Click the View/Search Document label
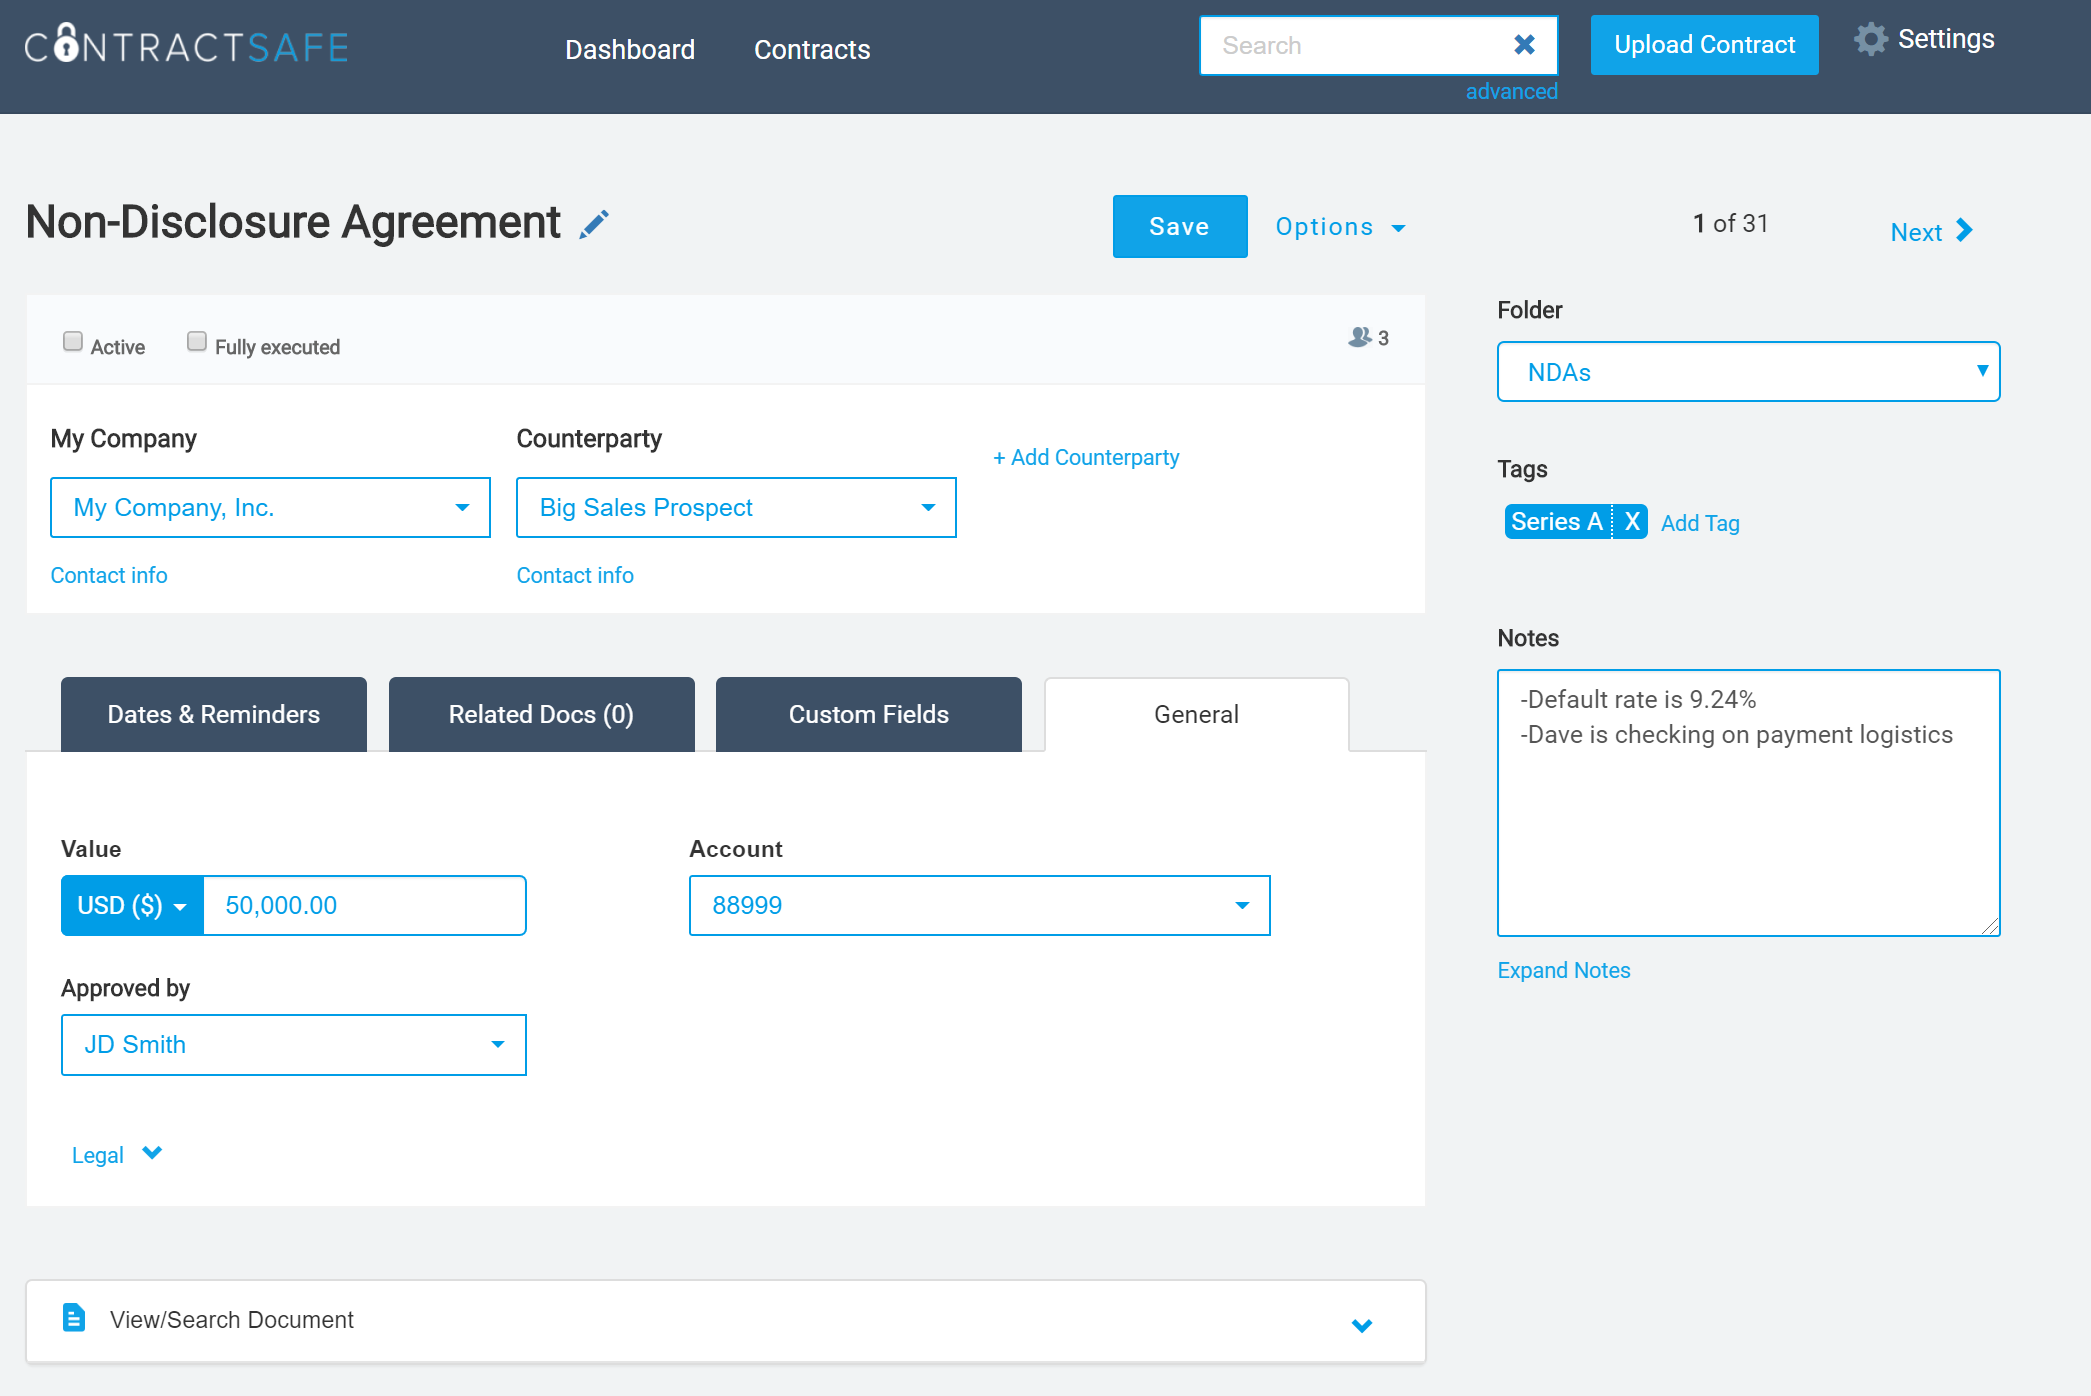 [x=232, y=1319]
